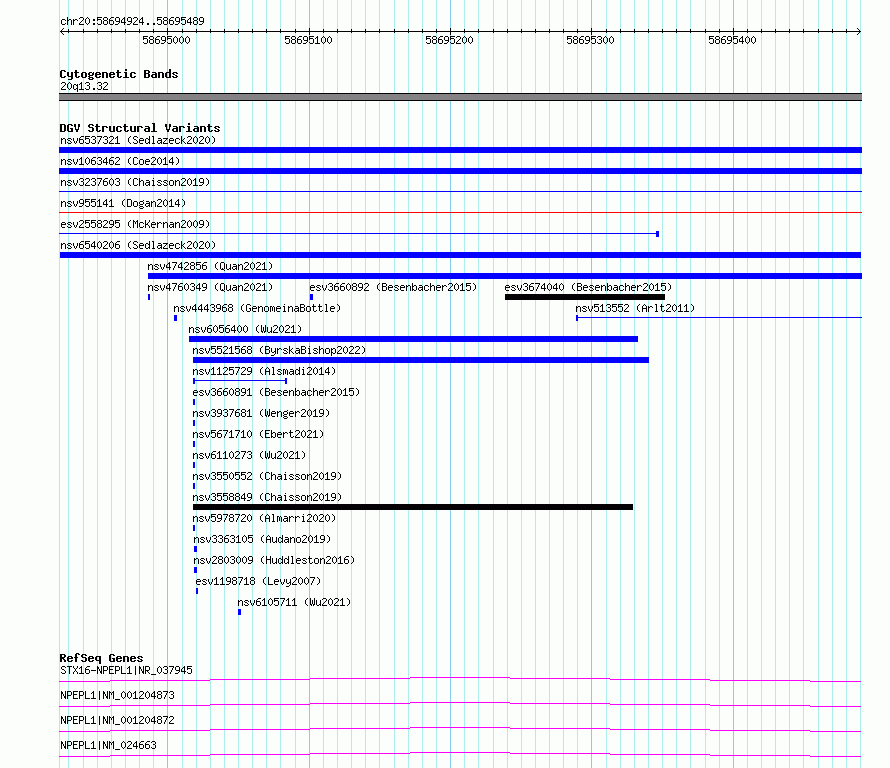Click the nsv6537321 (Sedlazeck2020) variant label

[x=138, y=140]
